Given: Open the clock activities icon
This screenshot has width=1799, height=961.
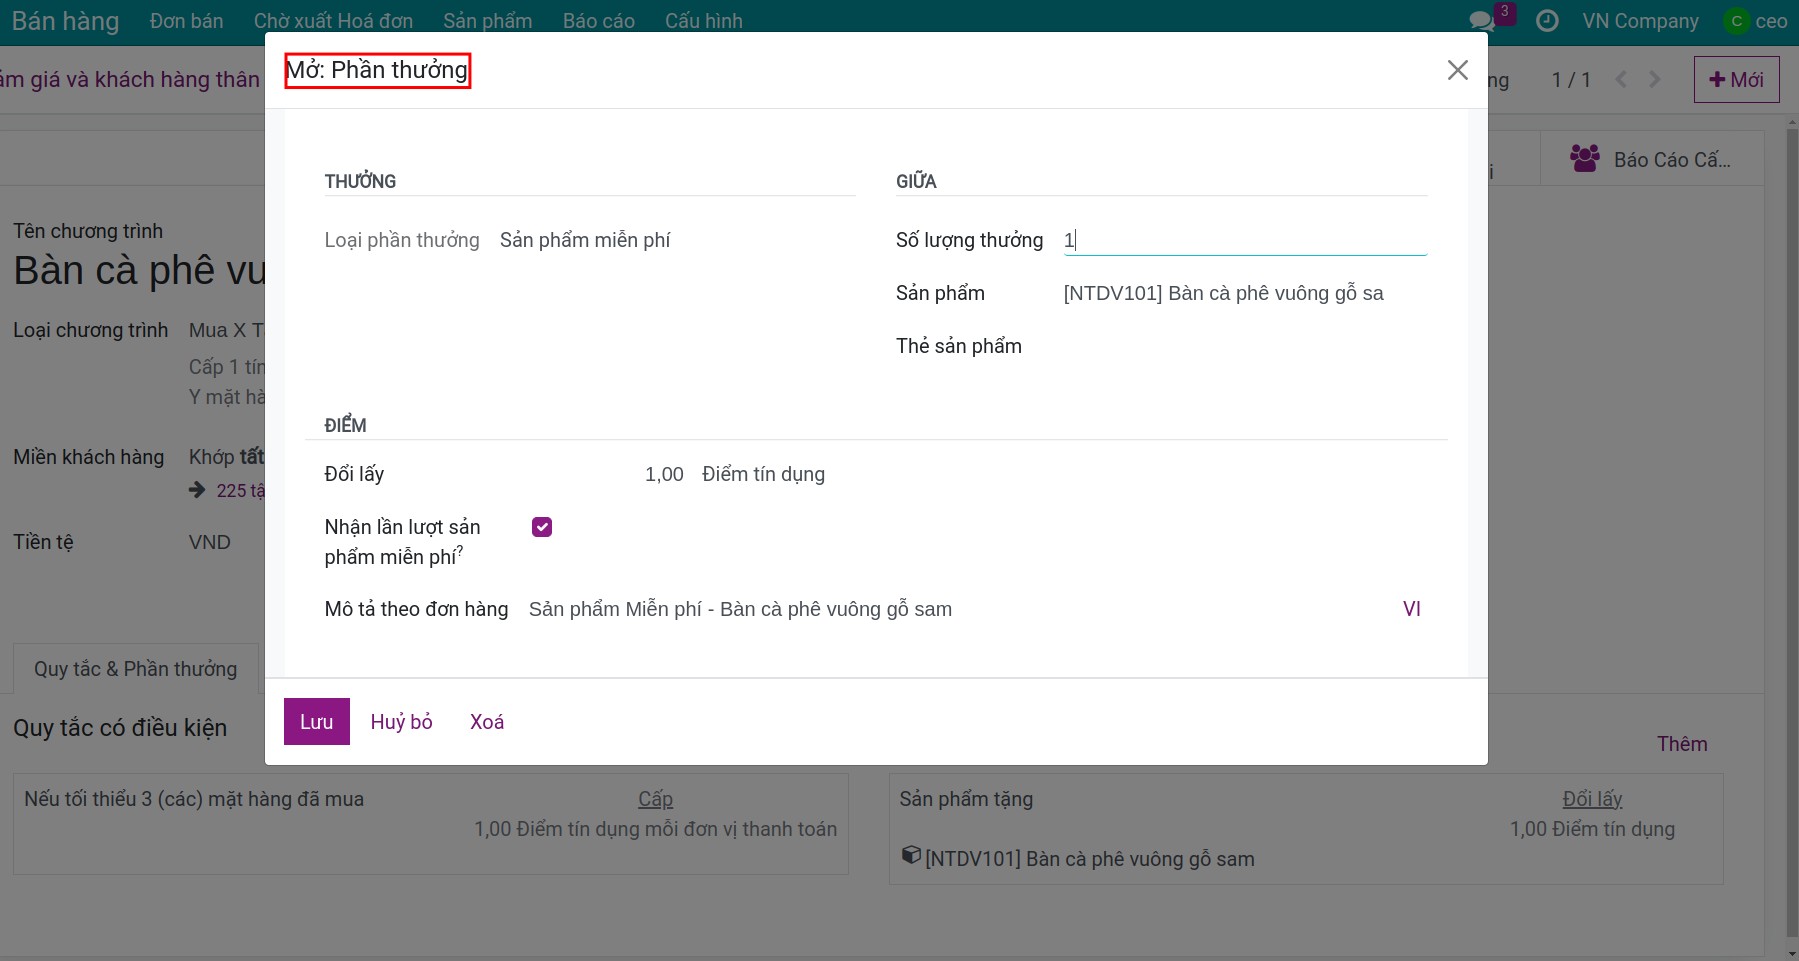Looking at the screenshot, I should coord(1546,21).
